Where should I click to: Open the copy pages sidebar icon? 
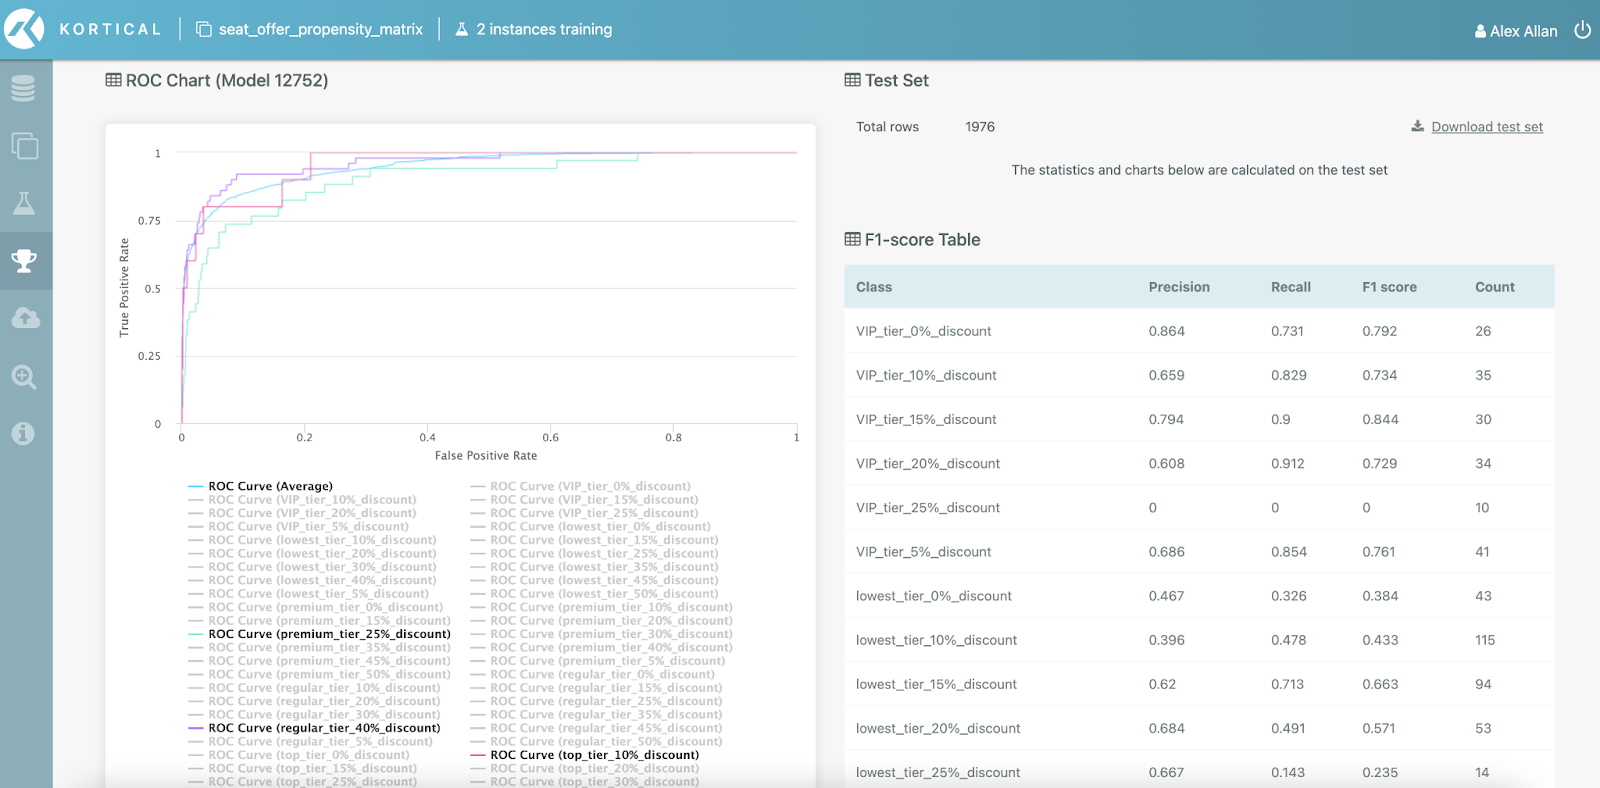click(x=24, y=146)
